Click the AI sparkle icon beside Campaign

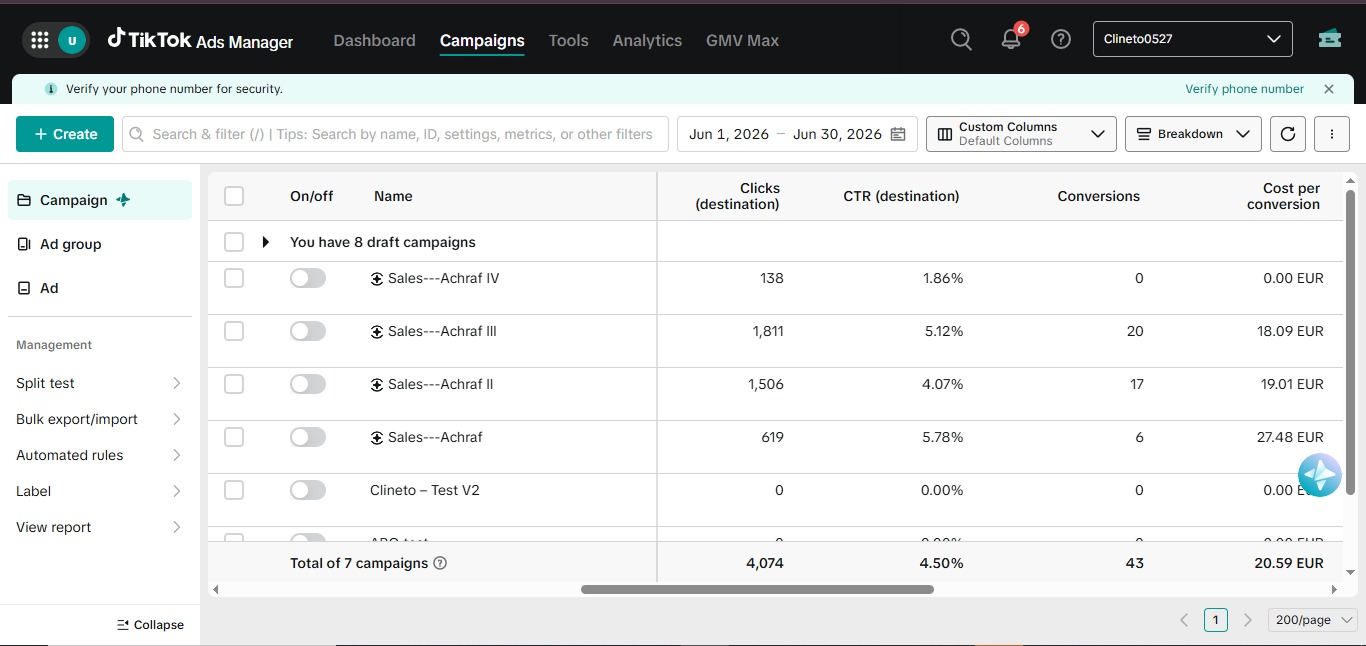click(123, 200)
